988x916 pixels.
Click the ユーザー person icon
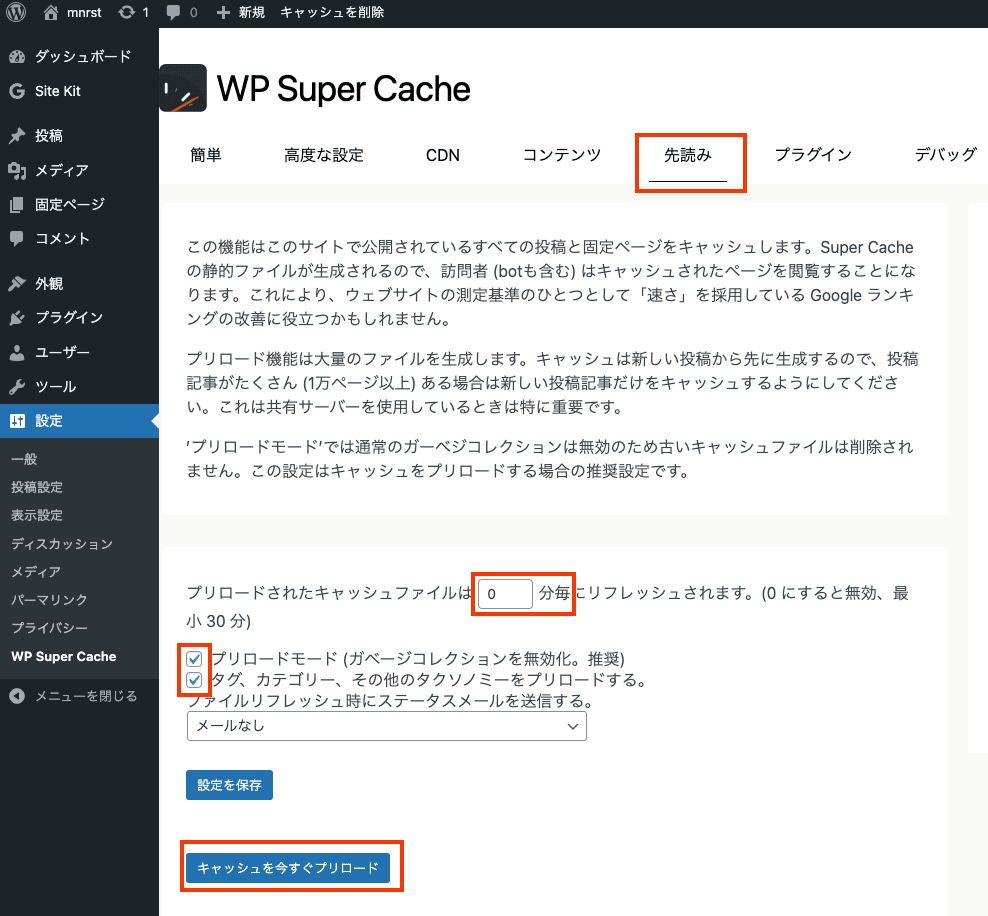[x=17, y=352]
